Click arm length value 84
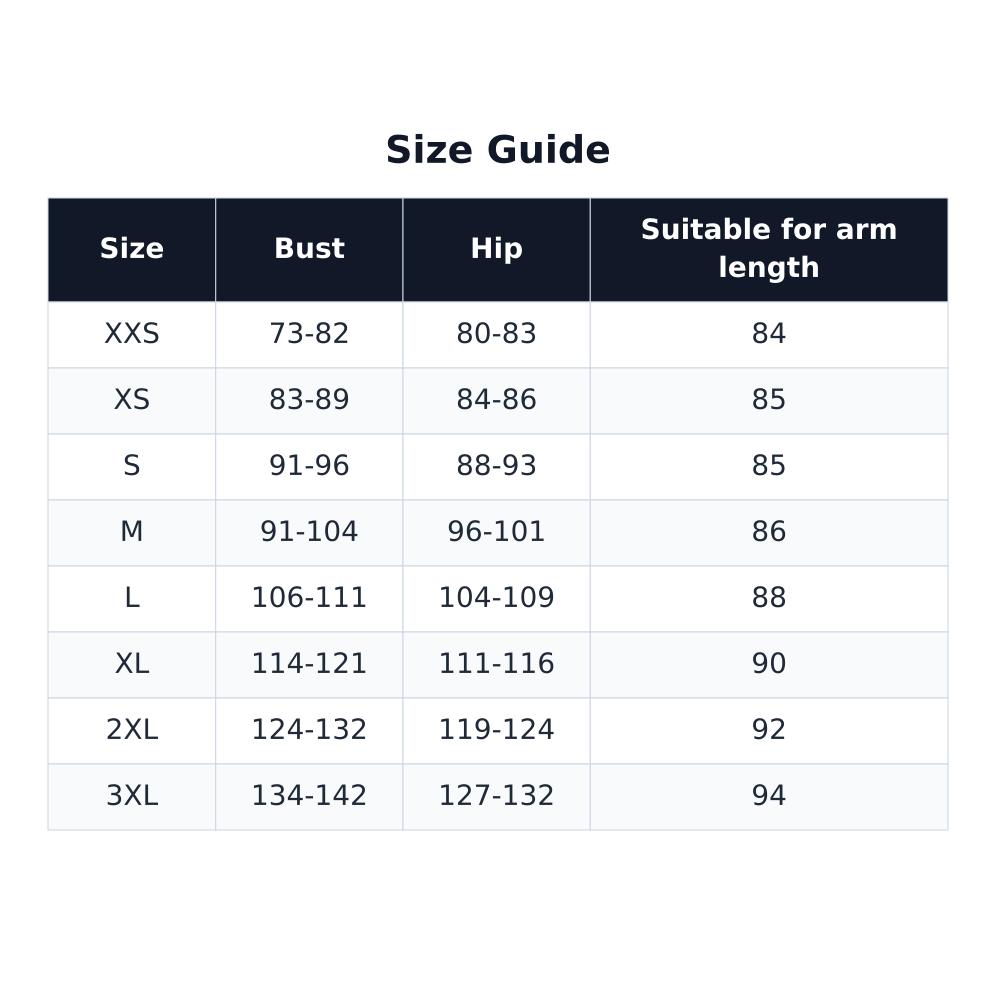This screenshot has width=996, height=996. [769, 334]
